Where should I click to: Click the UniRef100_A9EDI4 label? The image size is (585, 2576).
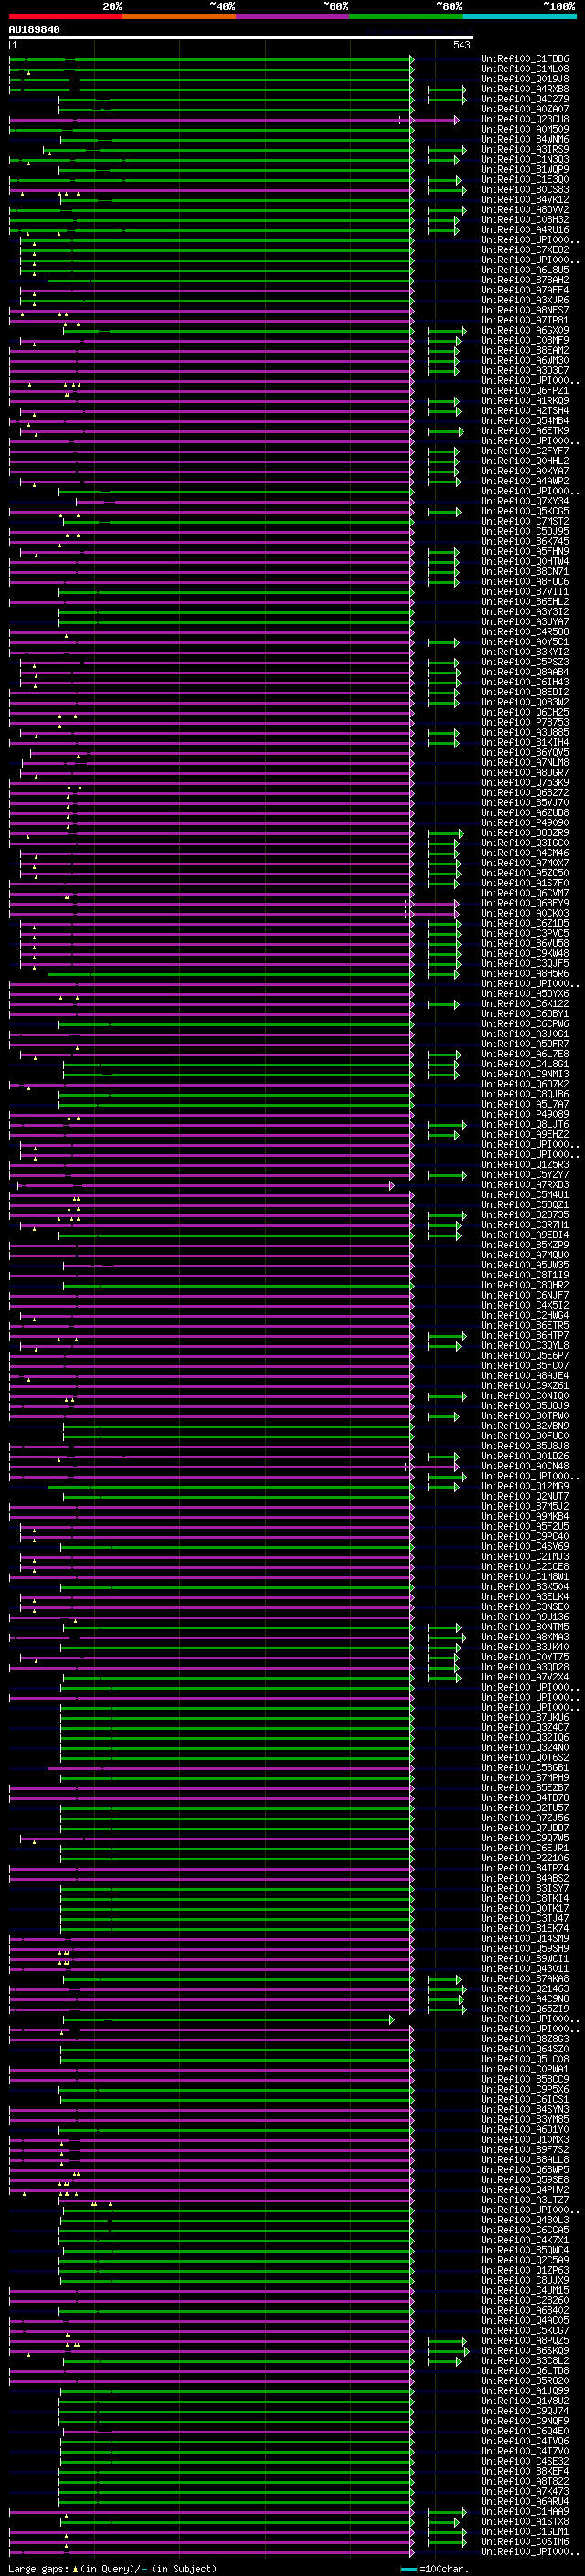click(x=525, y=1235)
